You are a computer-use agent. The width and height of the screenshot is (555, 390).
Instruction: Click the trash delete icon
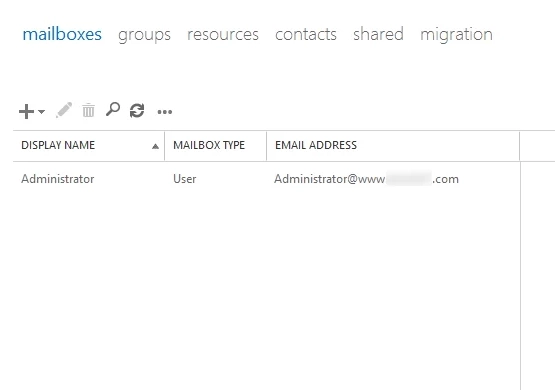pyautogui.click(x=88, y=110)
